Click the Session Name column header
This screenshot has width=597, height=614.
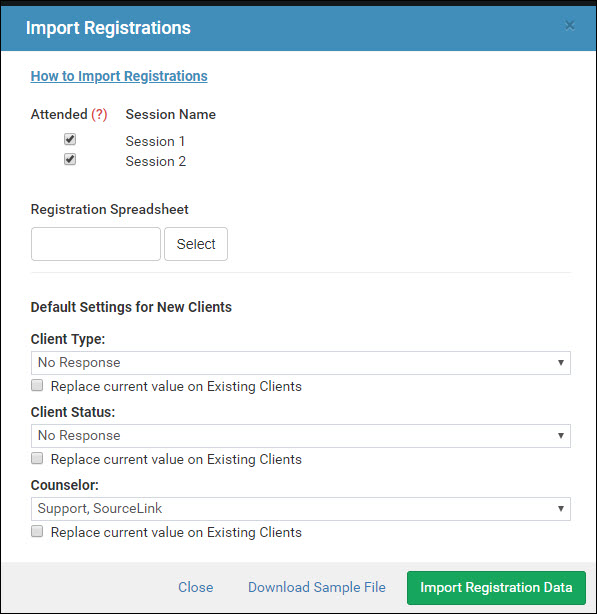171,114
